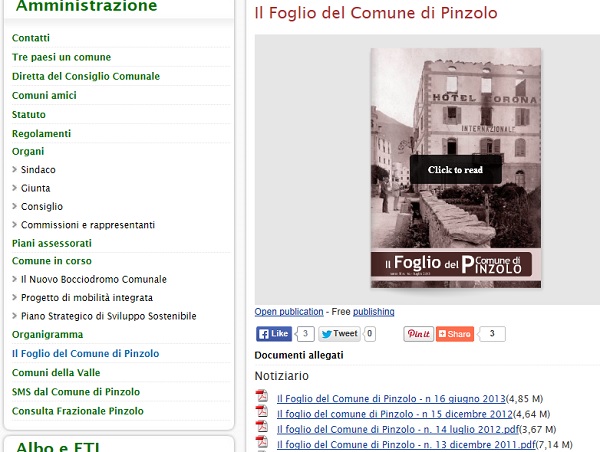This screenshot has width=600, height=452.
Task: Open the Contatti menu item
Action: [30, 37]
